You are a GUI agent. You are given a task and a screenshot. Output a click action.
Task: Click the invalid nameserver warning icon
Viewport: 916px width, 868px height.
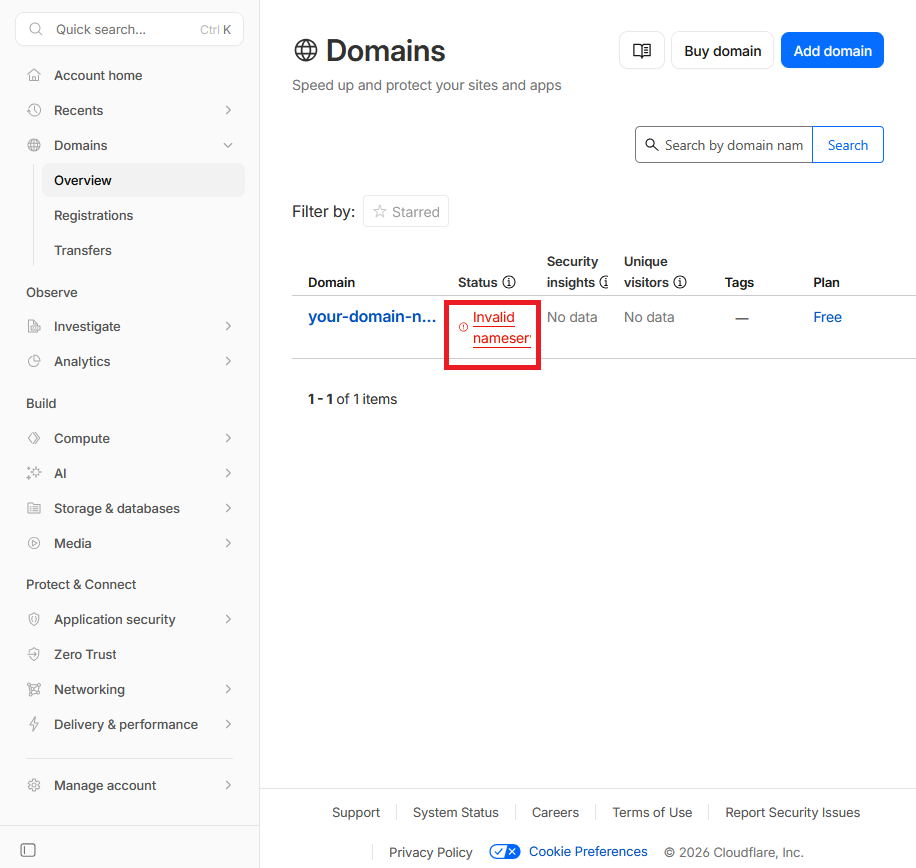pos(463,327)
